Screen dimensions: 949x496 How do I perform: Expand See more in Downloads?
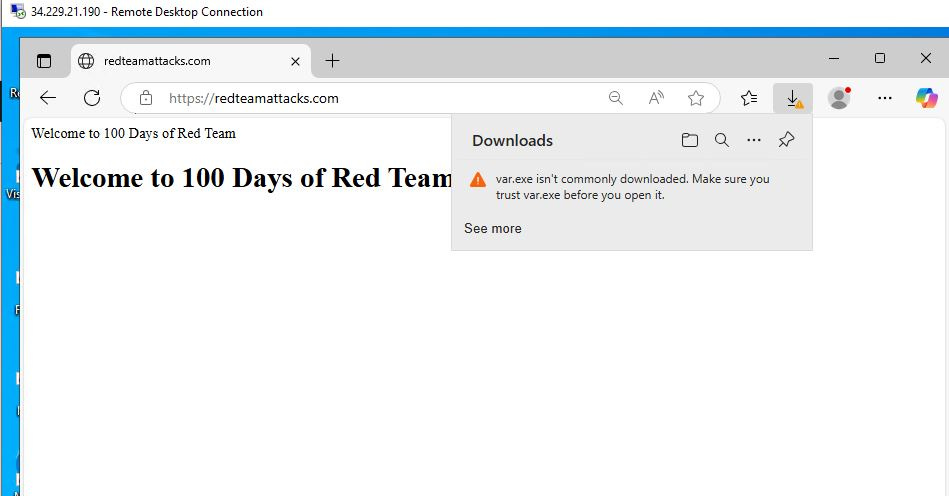click(x=493, y=229)
